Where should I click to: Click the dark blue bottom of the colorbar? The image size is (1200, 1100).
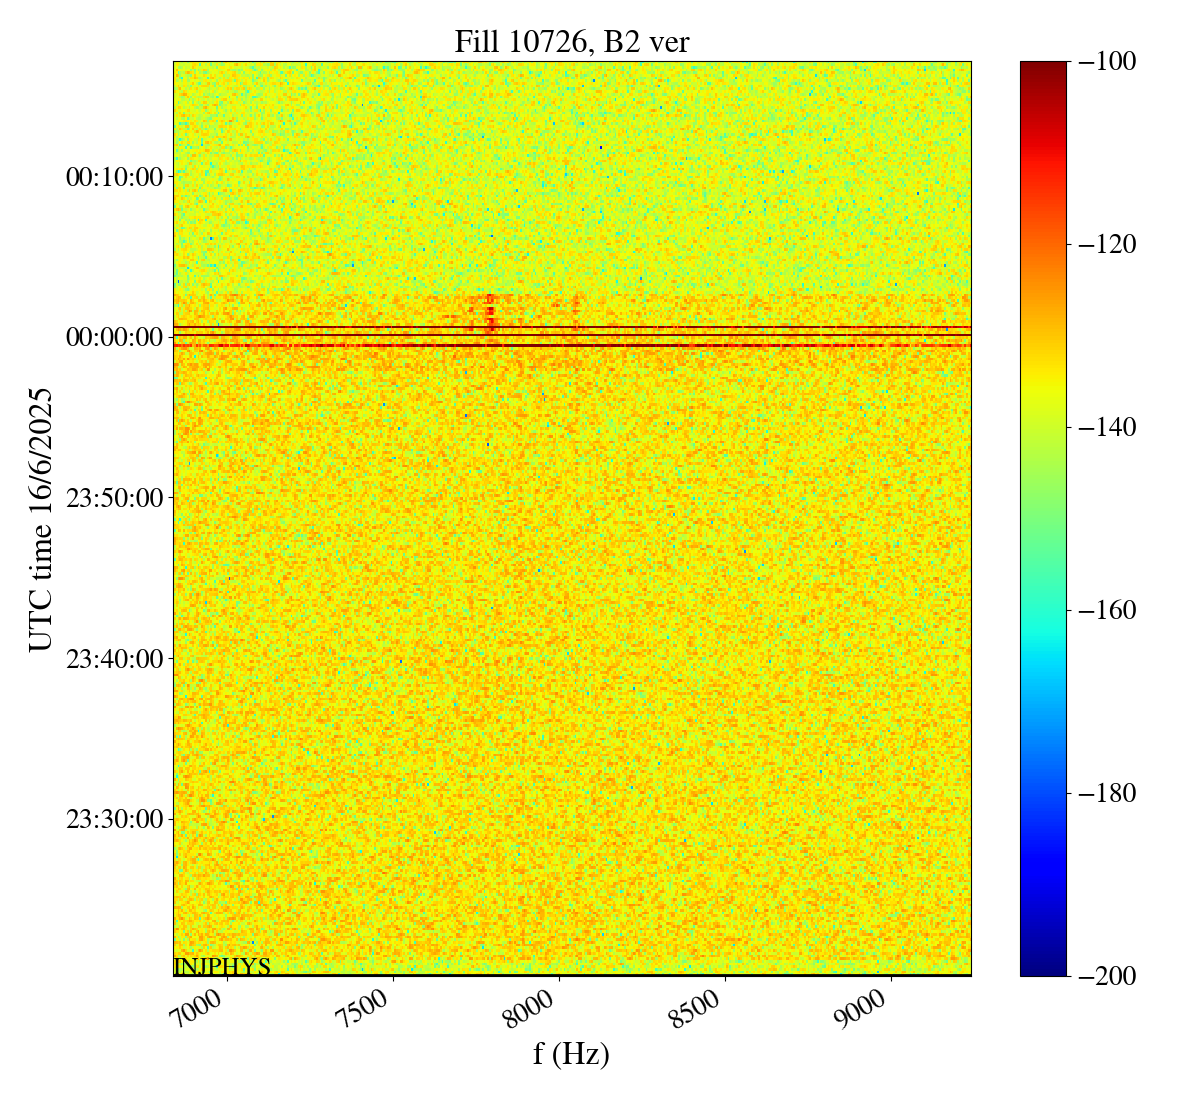[x=1043, y=967]
